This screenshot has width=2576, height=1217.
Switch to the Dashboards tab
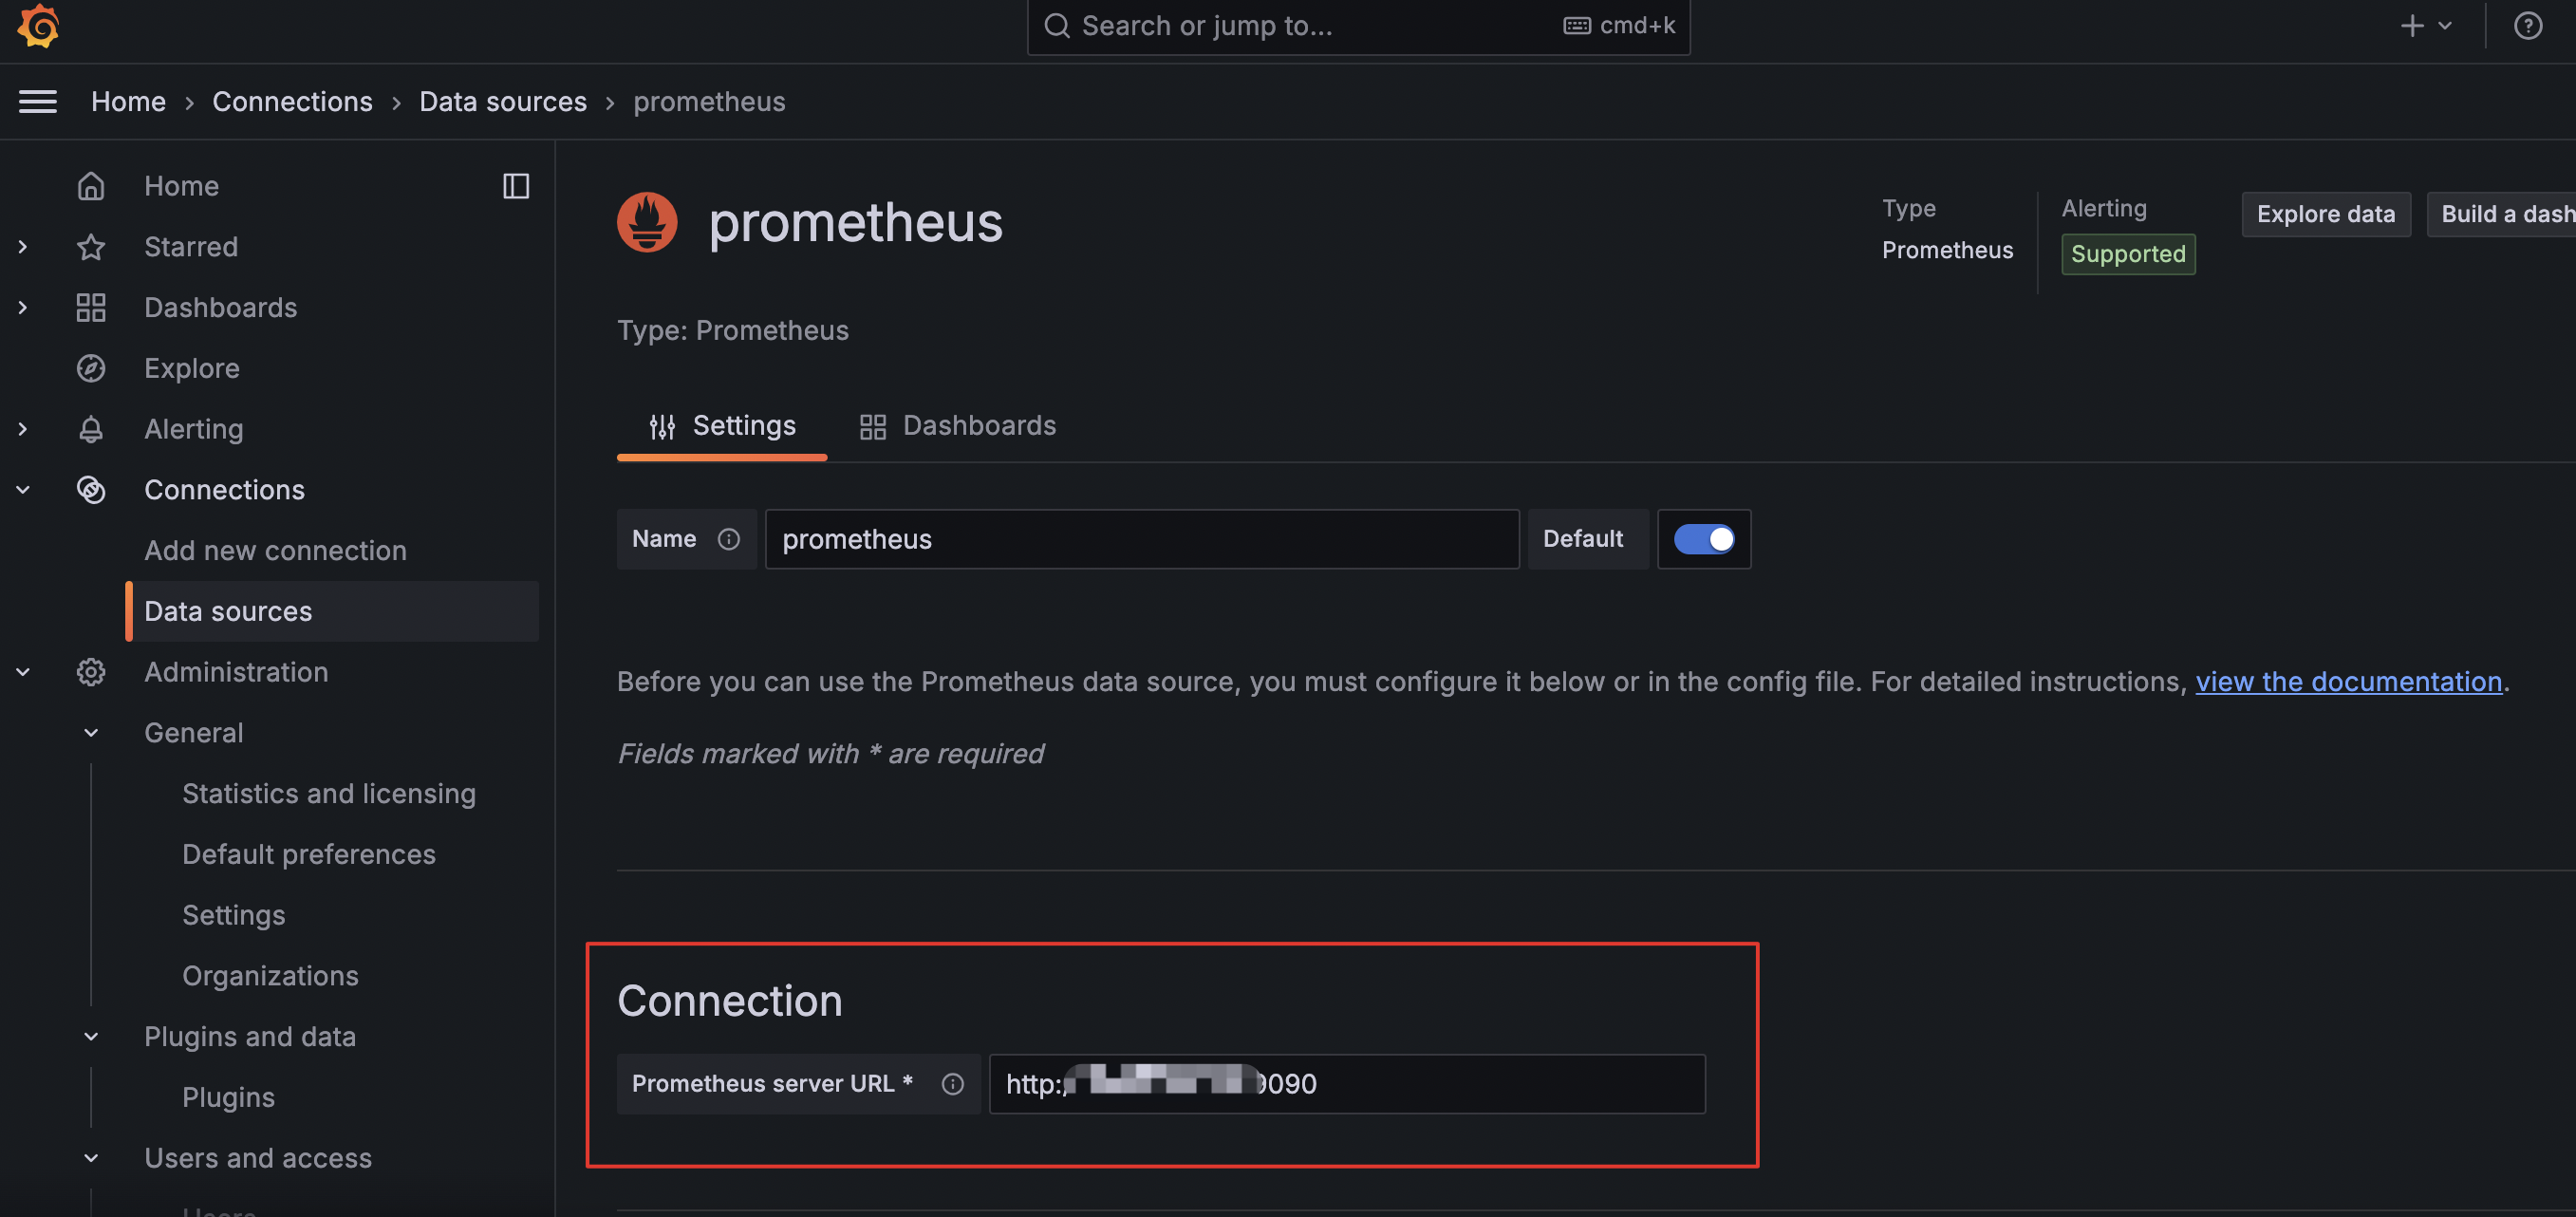[957, 426]
